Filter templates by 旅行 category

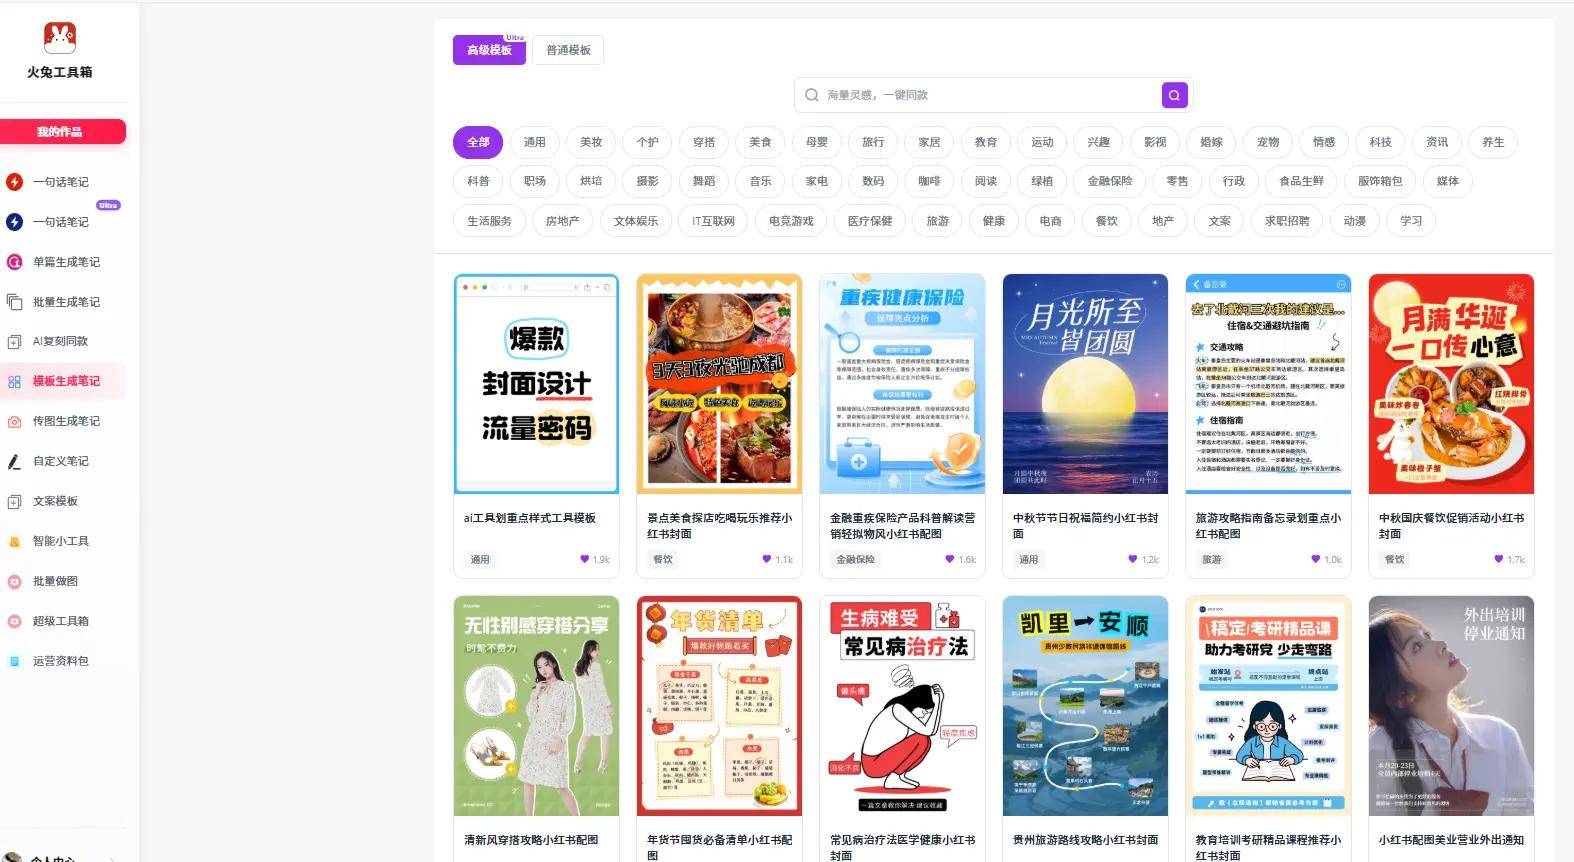tap(873, 142)
